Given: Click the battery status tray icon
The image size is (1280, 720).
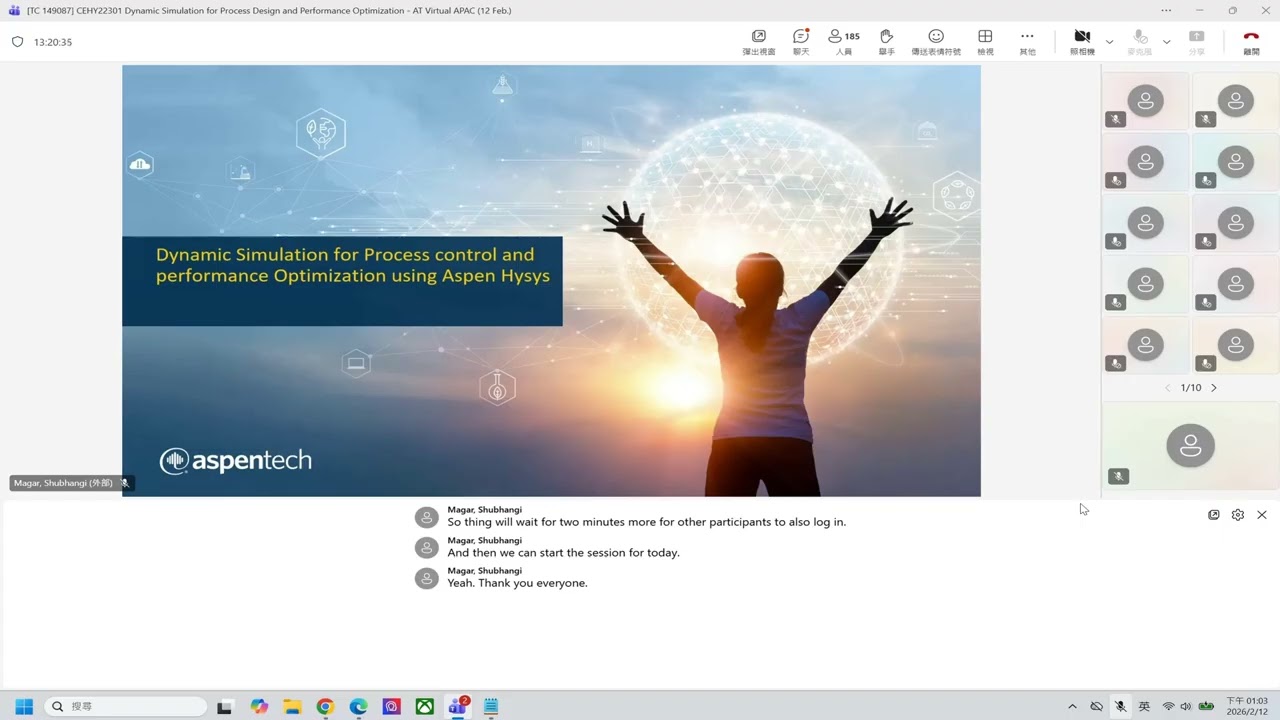Looking at the screenshot, I should point(1207,707).
